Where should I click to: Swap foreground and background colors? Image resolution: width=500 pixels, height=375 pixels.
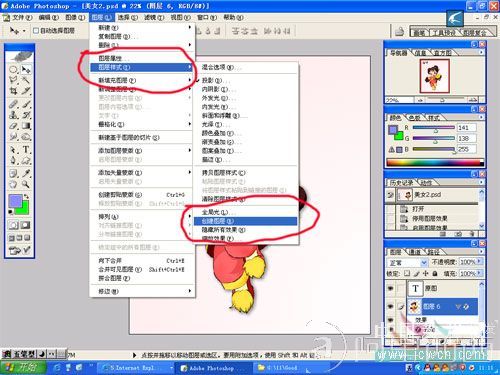pos(26,197)
